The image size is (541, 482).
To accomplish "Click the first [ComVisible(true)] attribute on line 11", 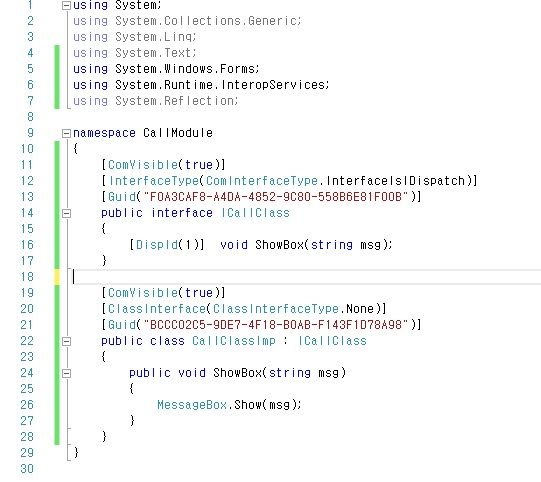I will [x=163, y=165].
